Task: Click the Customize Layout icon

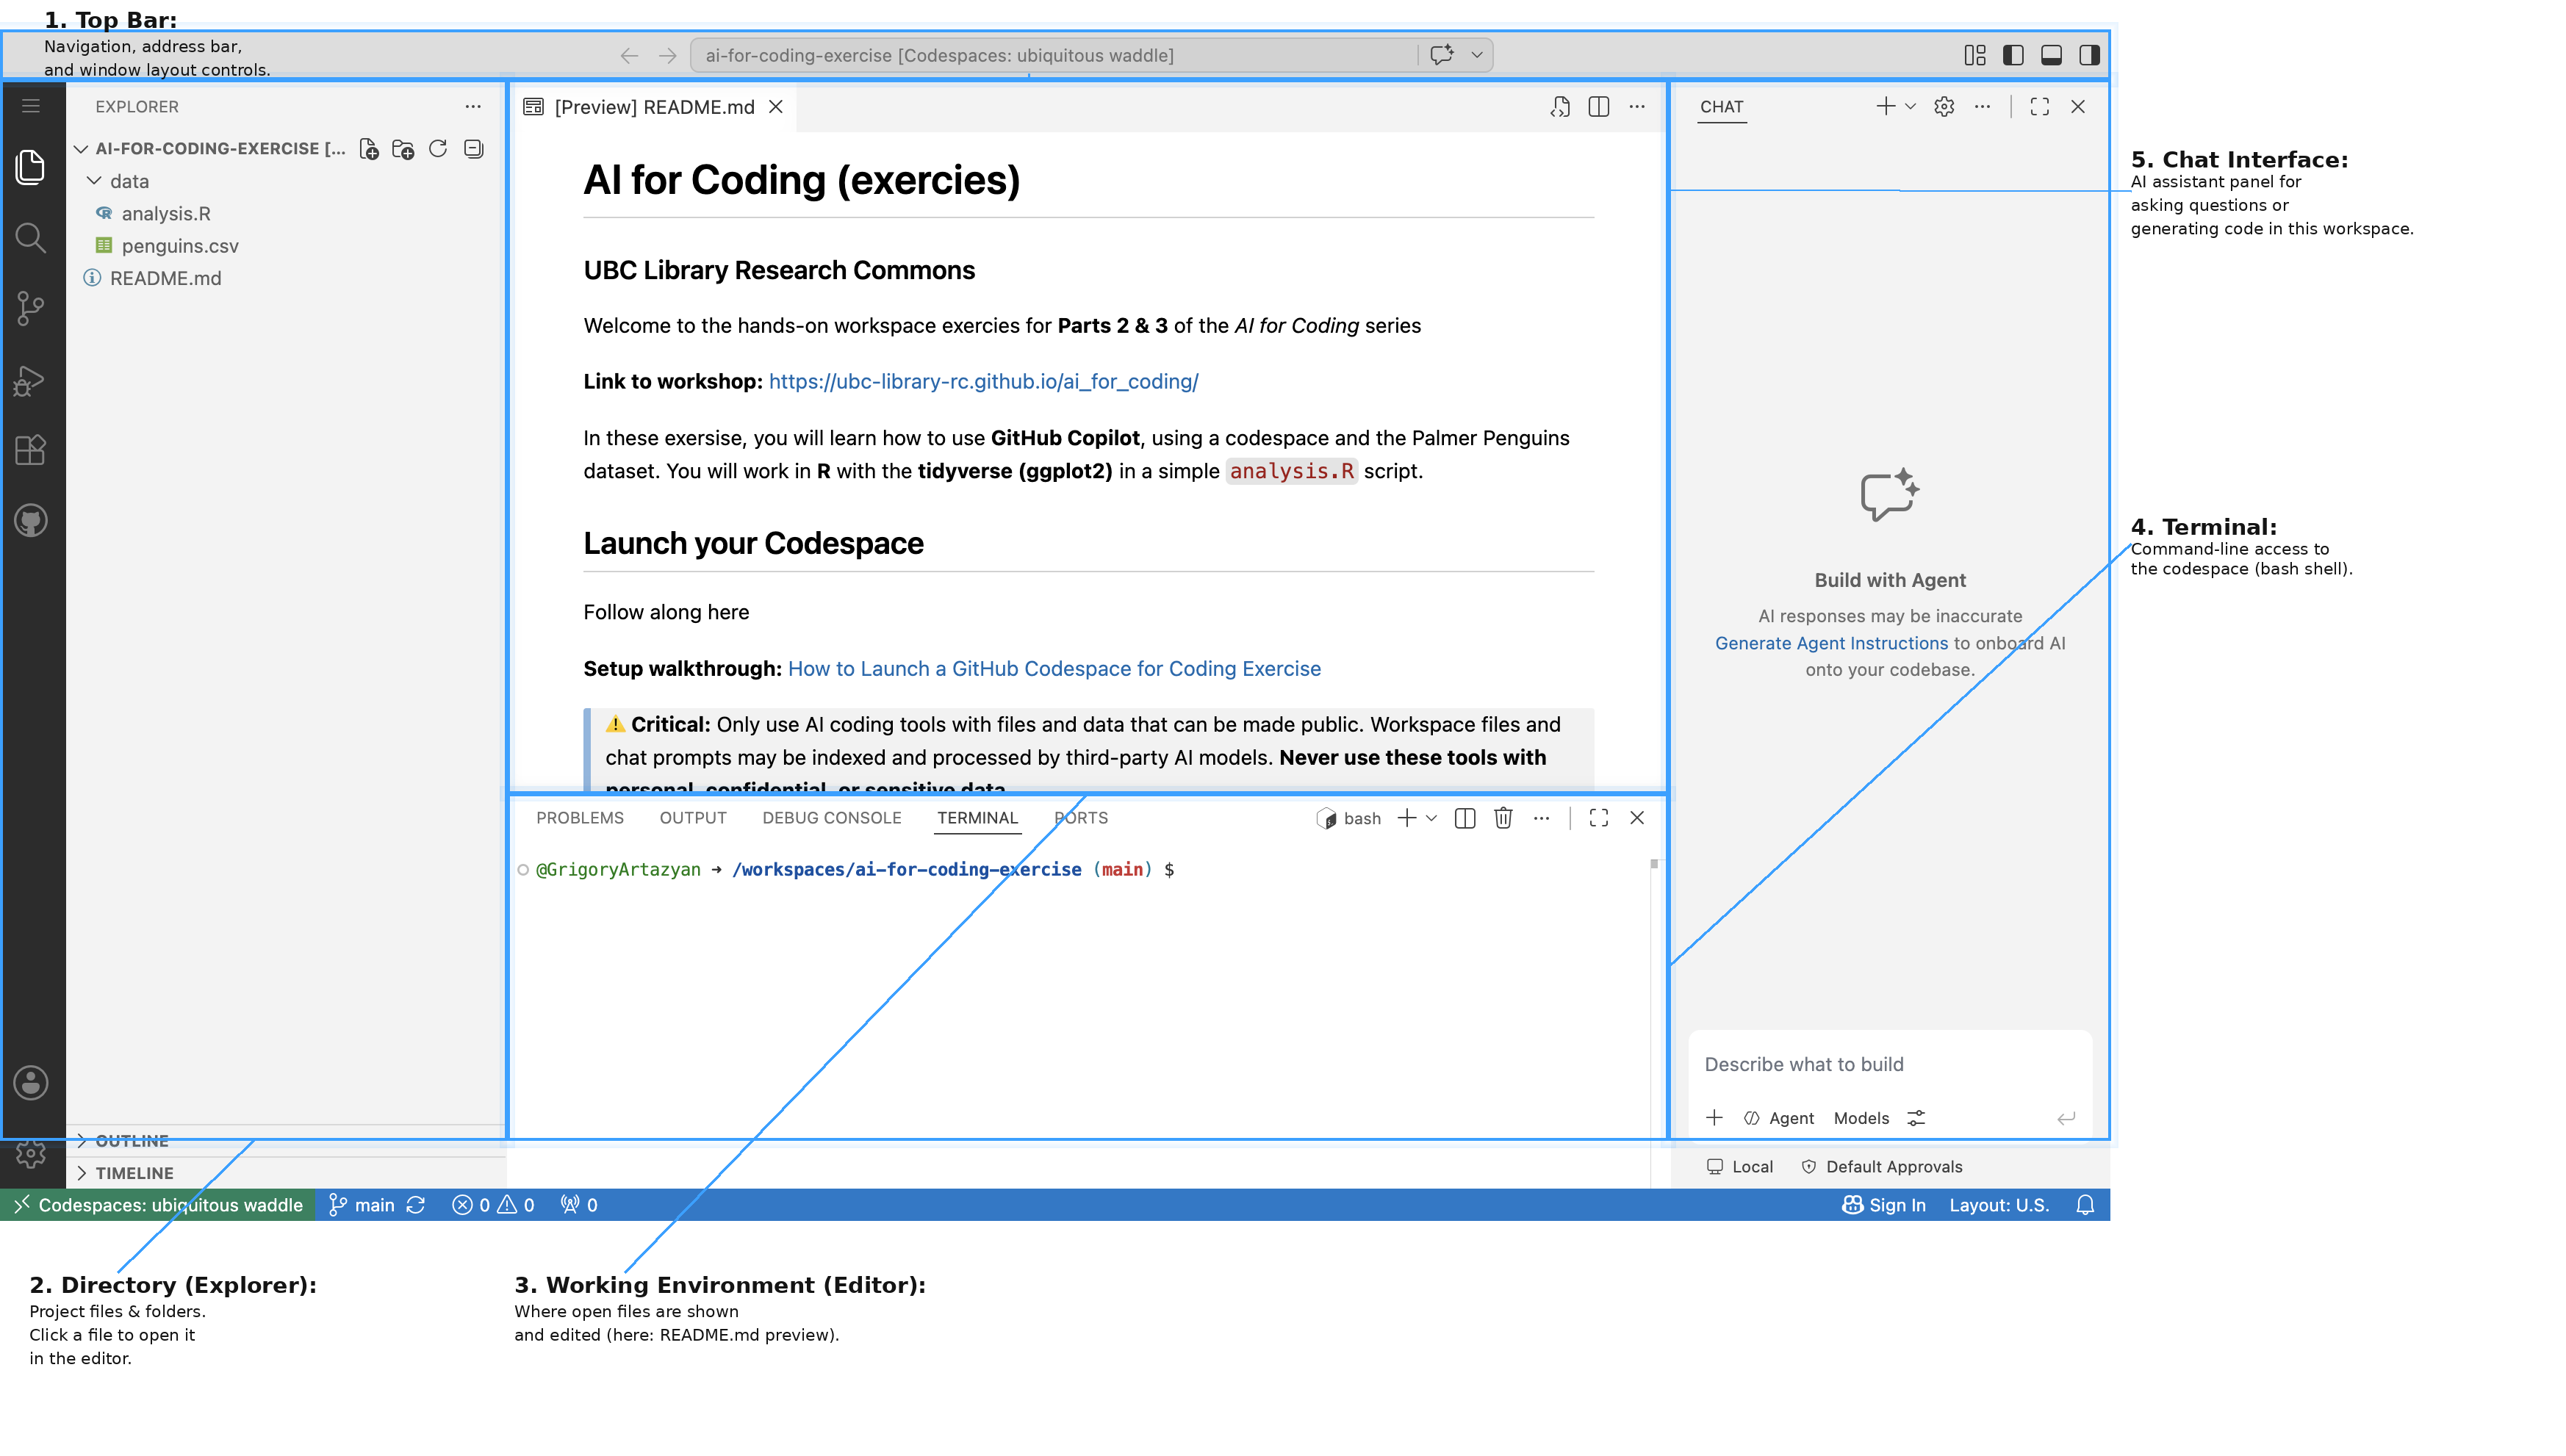Action: coord(1974,55)
